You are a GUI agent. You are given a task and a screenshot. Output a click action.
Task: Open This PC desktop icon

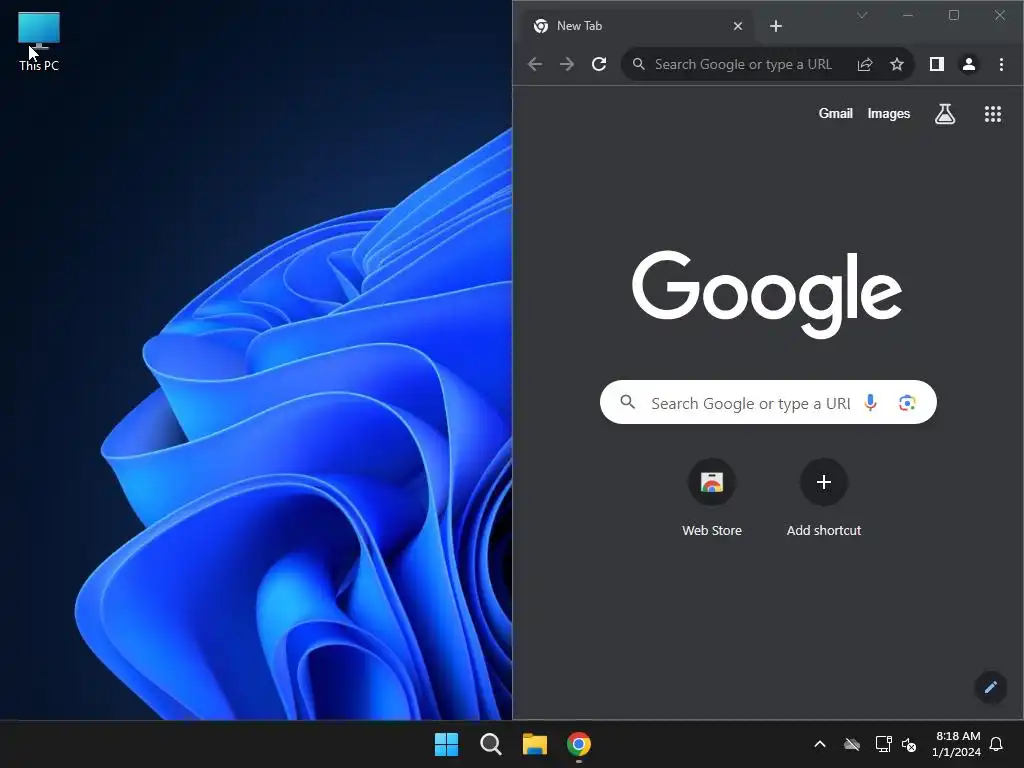39,42
